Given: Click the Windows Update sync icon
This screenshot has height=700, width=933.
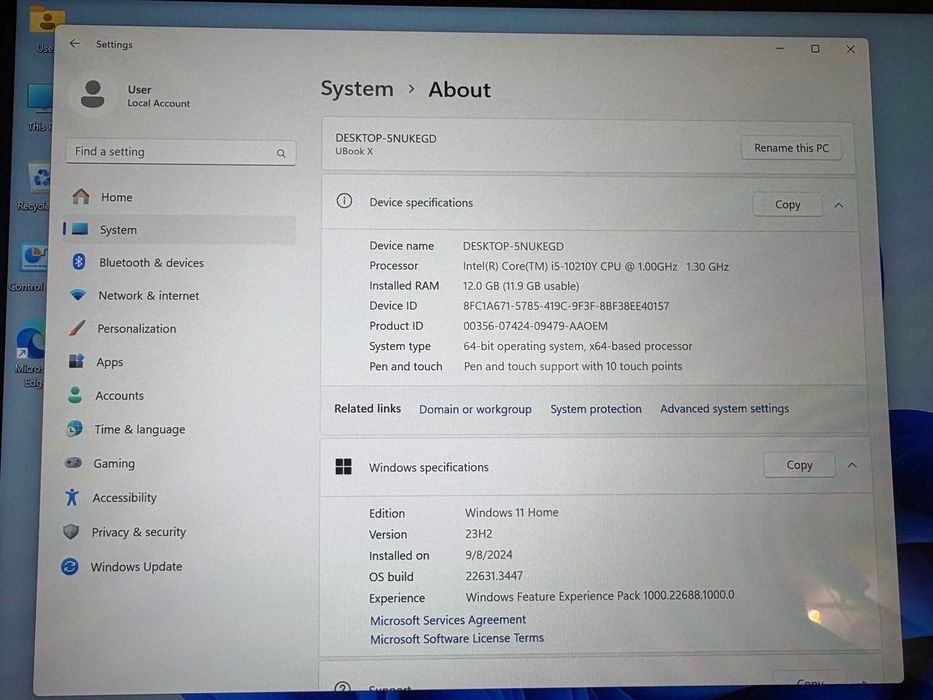Looking at the screenshot, I should 70,566.
